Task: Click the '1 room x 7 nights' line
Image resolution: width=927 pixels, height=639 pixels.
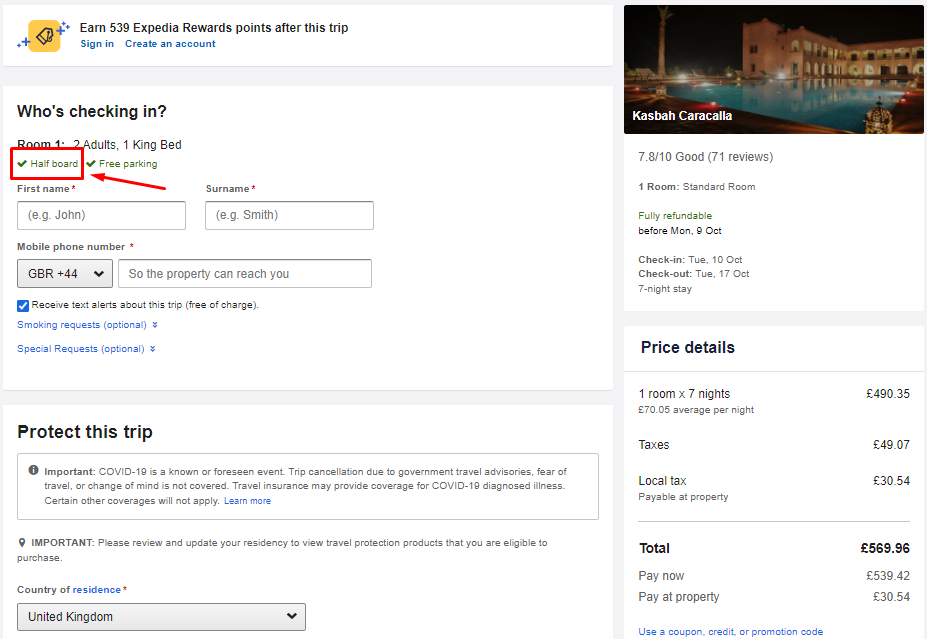Action: [x=684, y=394]
